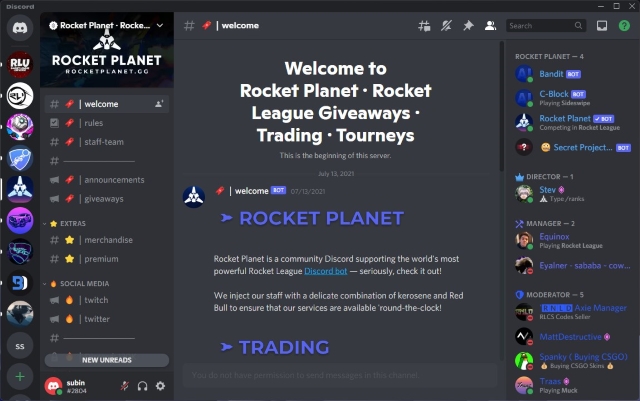Click the TRADING heading text
This screenshot has width=640, height=401.
[284, 348]
